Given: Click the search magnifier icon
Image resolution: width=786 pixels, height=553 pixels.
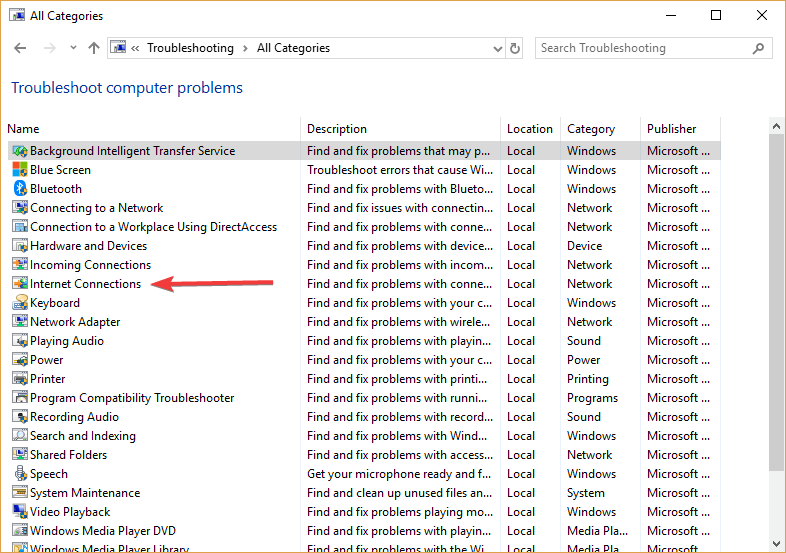Looking at the screenshot, I should (758, 48).
